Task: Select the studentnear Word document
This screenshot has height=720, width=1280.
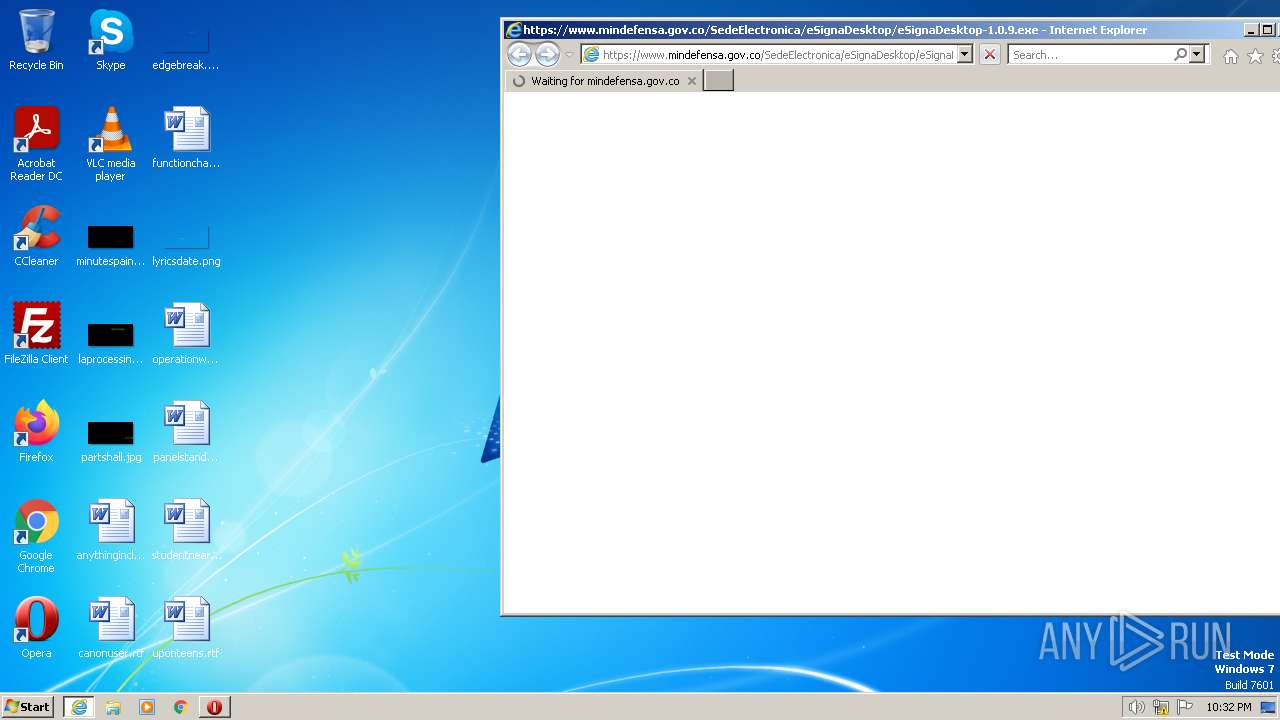Action: (x=185, y=530)
